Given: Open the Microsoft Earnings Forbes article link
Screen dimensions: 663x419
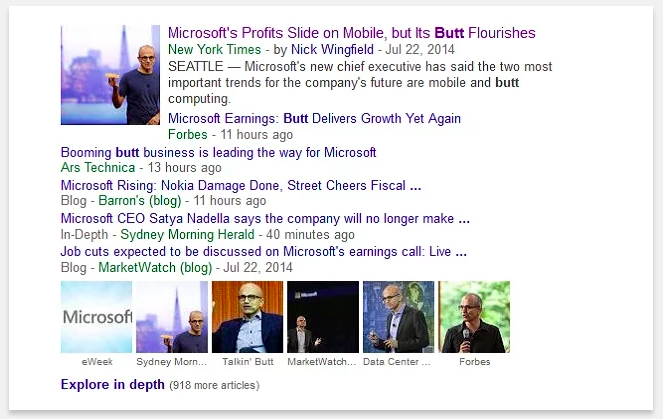Looking at the screenshot, I should pos(314,119).
